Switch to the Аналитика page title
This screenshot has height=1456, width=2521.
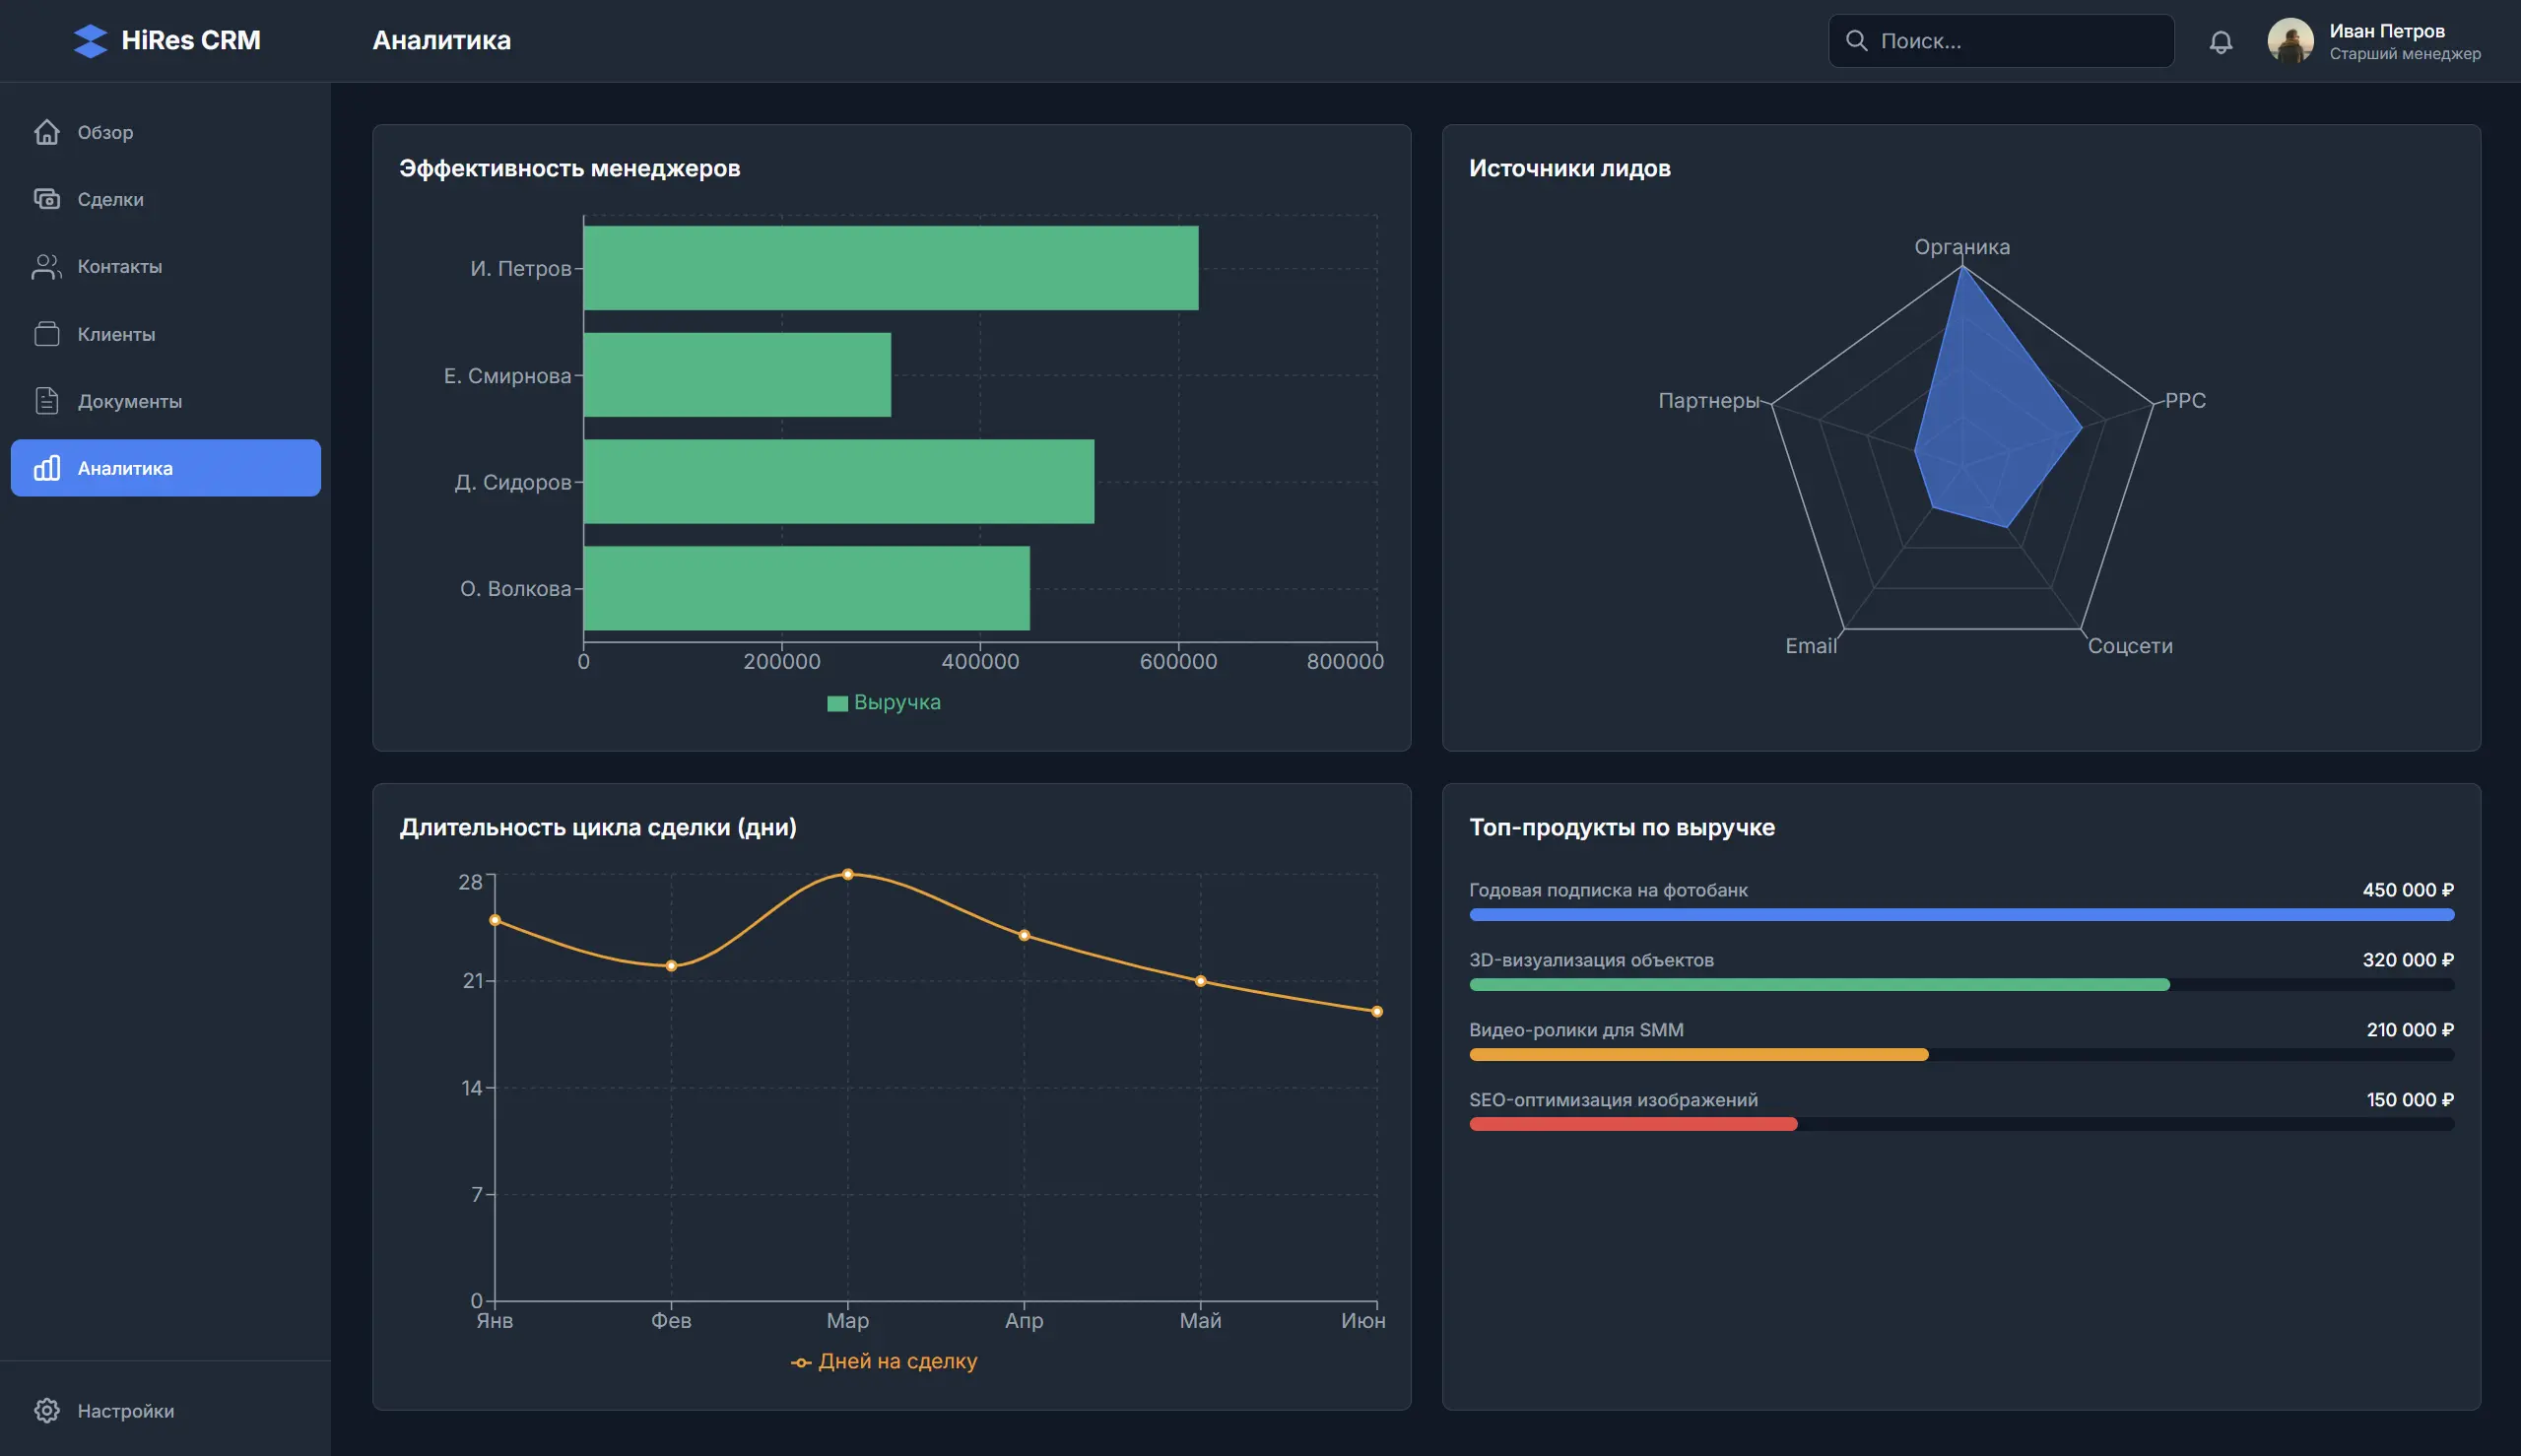pyautogui.click(x=441, y=41)
